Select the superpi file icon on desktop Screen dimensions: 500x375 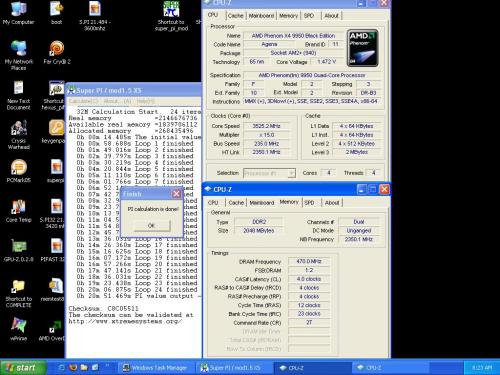(56, 171)
